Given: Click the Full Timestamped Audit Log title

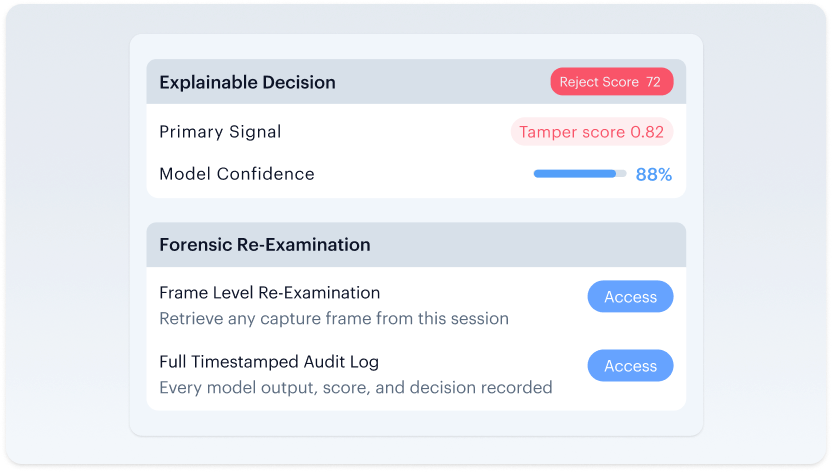Looking at the screenshot, I should (269, 362).
